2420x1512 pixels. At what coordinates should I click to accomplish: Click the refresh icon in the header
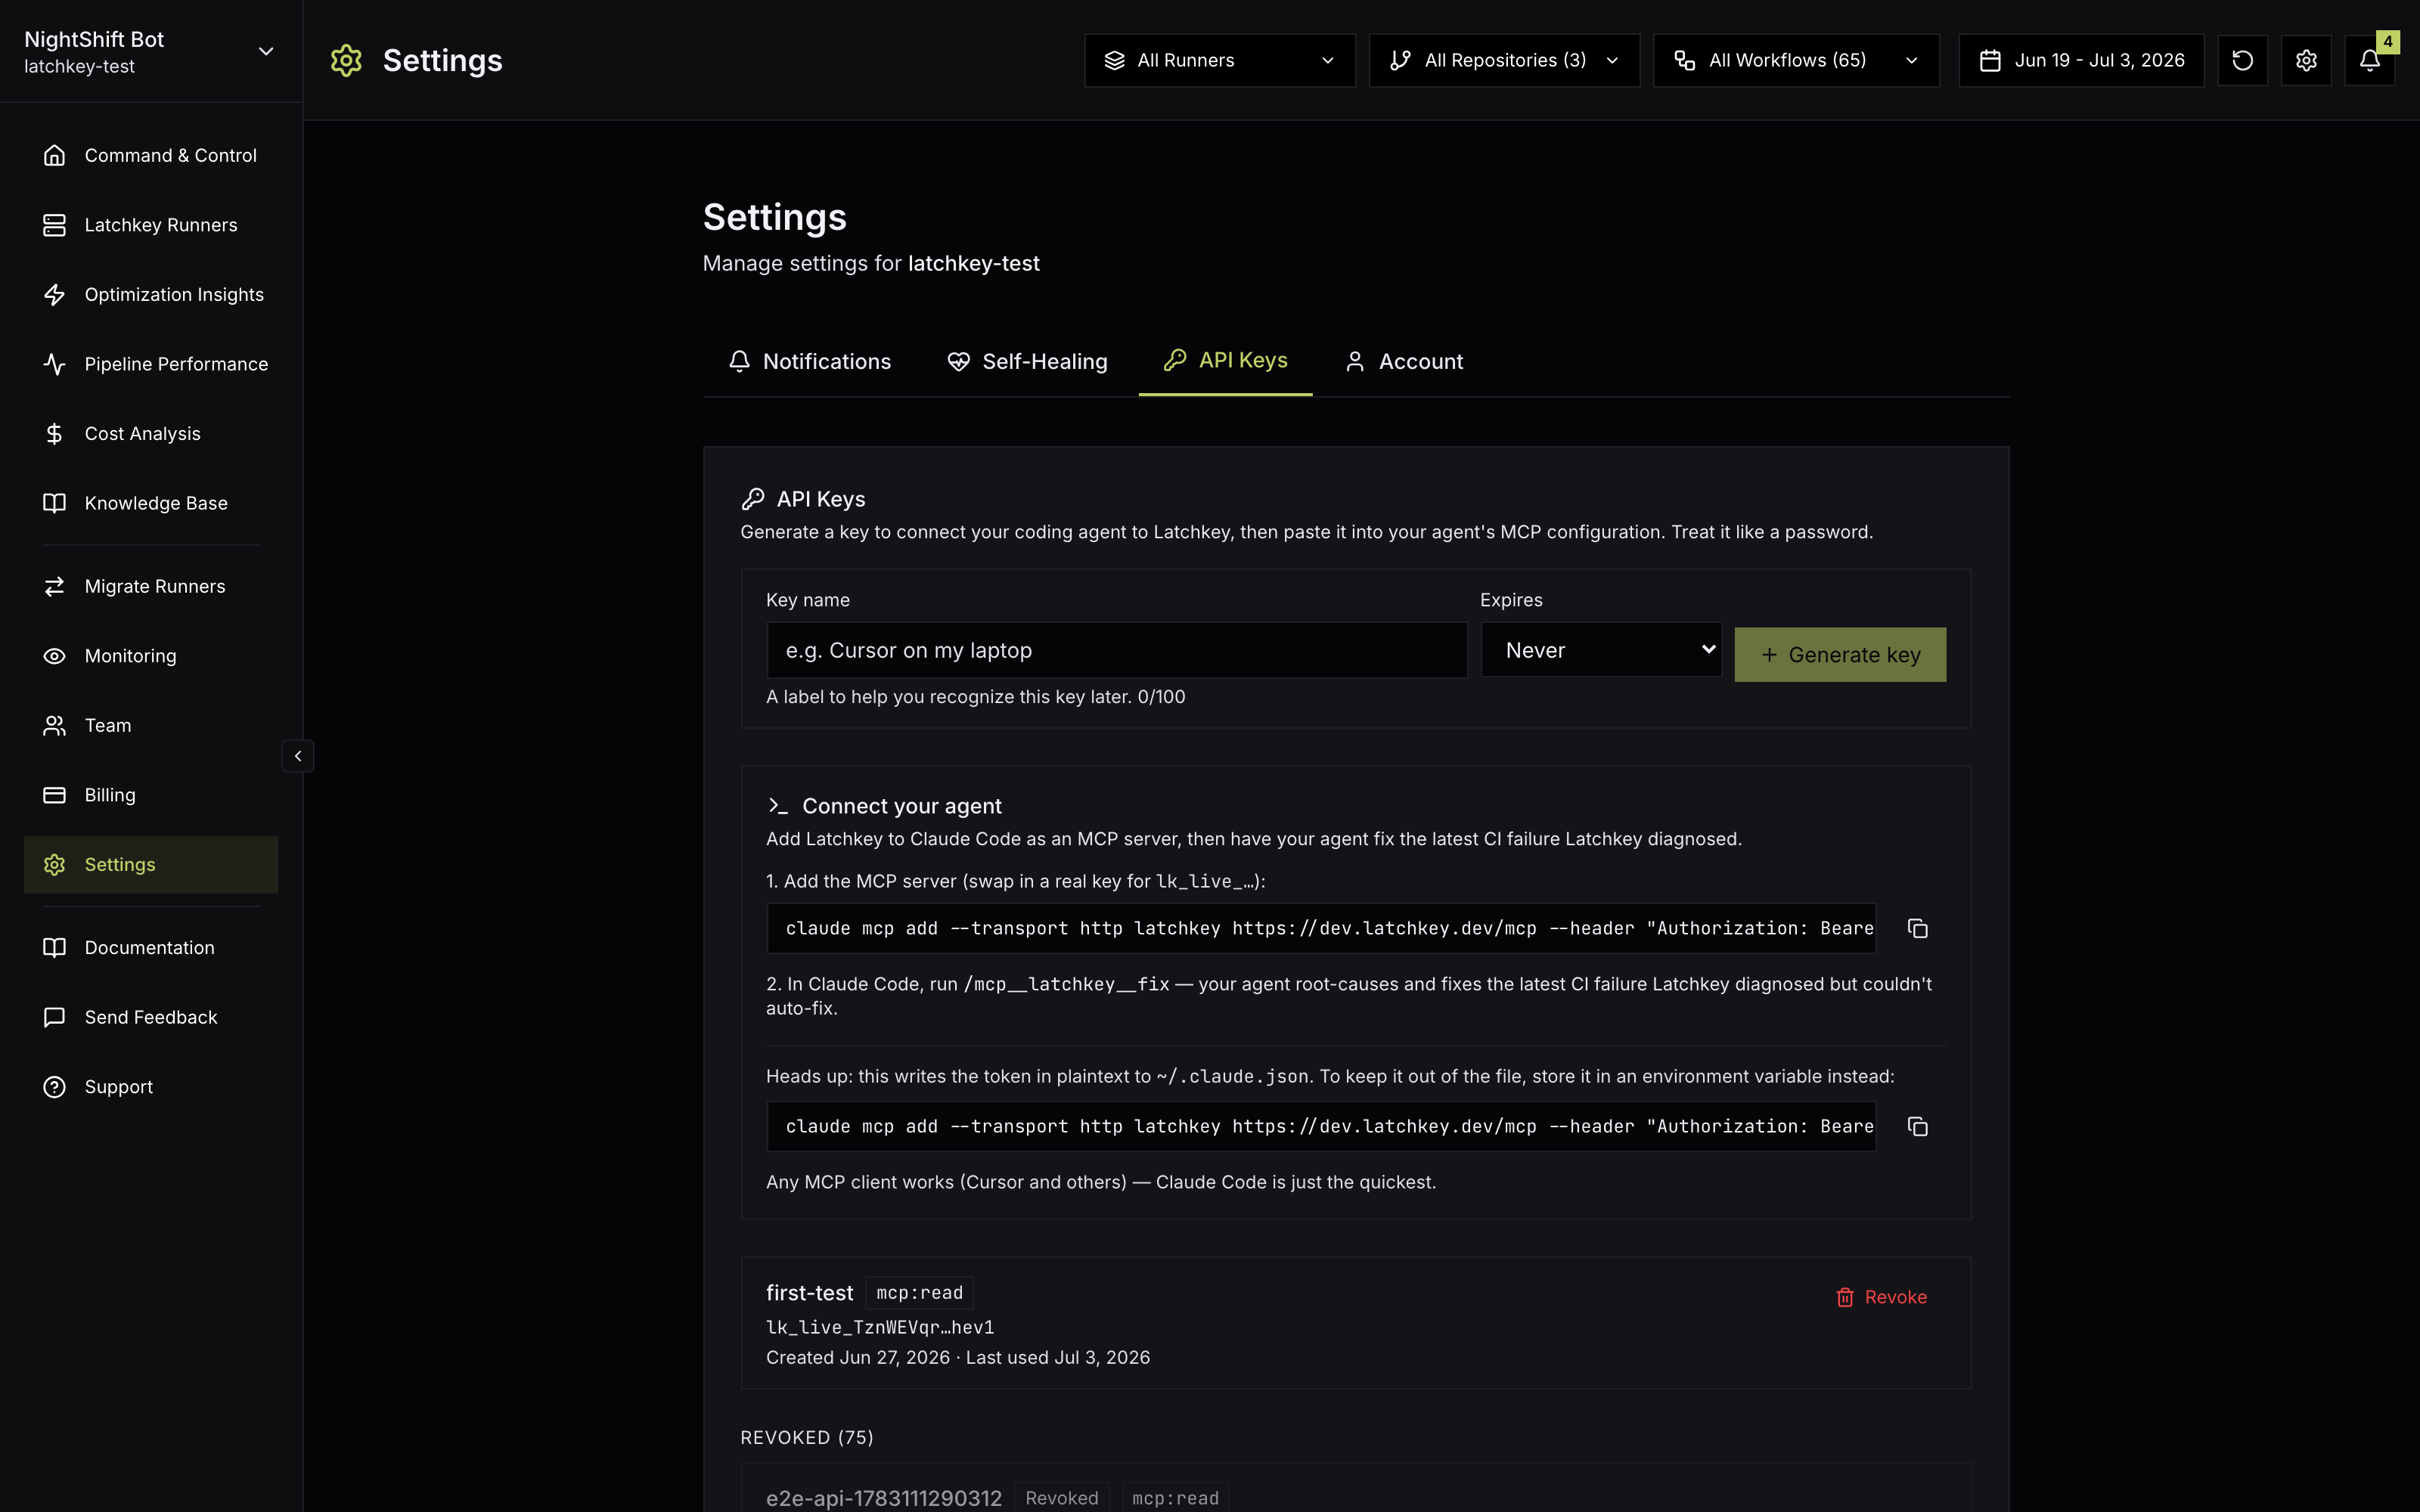(2242, 60)
